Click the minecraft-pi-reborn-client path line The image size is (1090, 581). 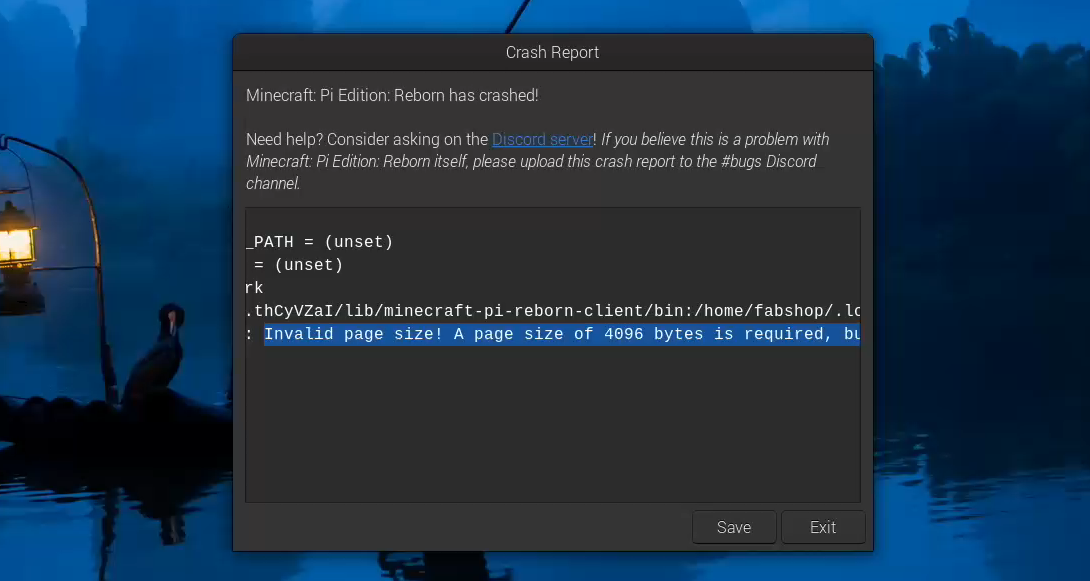pos(553,311)
